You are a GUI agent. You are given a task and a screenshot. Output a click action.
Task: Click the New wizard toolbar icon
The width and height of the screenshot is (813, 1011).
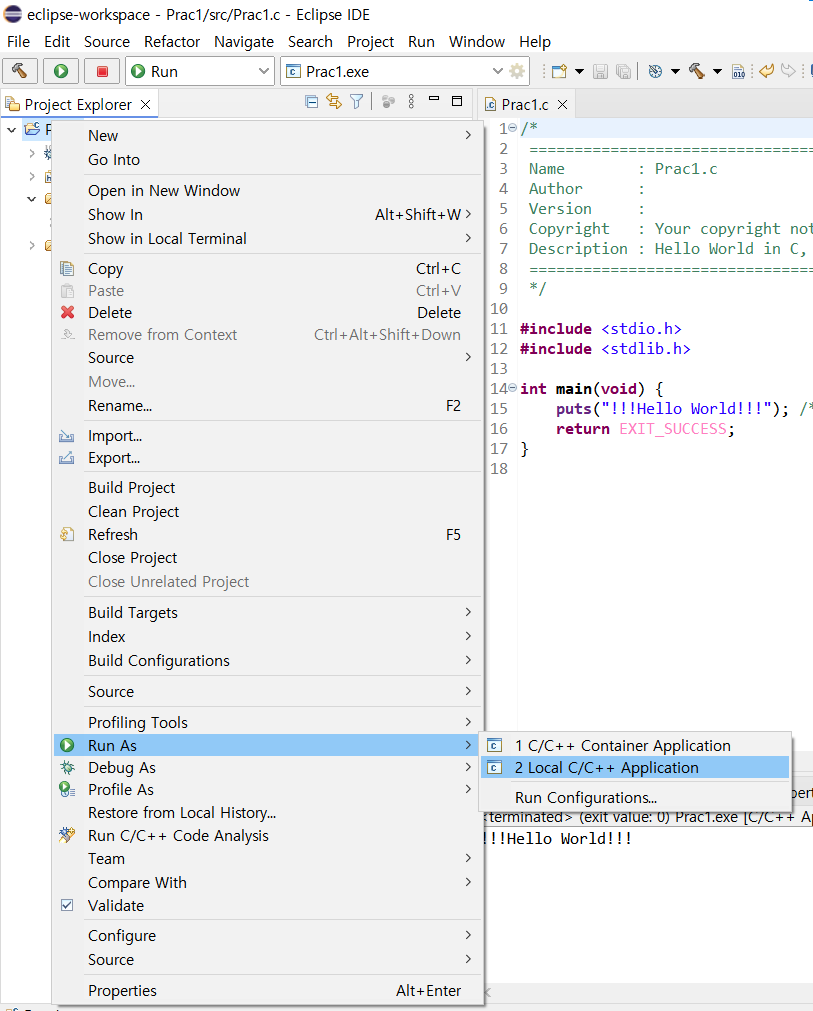pos(559,71)
